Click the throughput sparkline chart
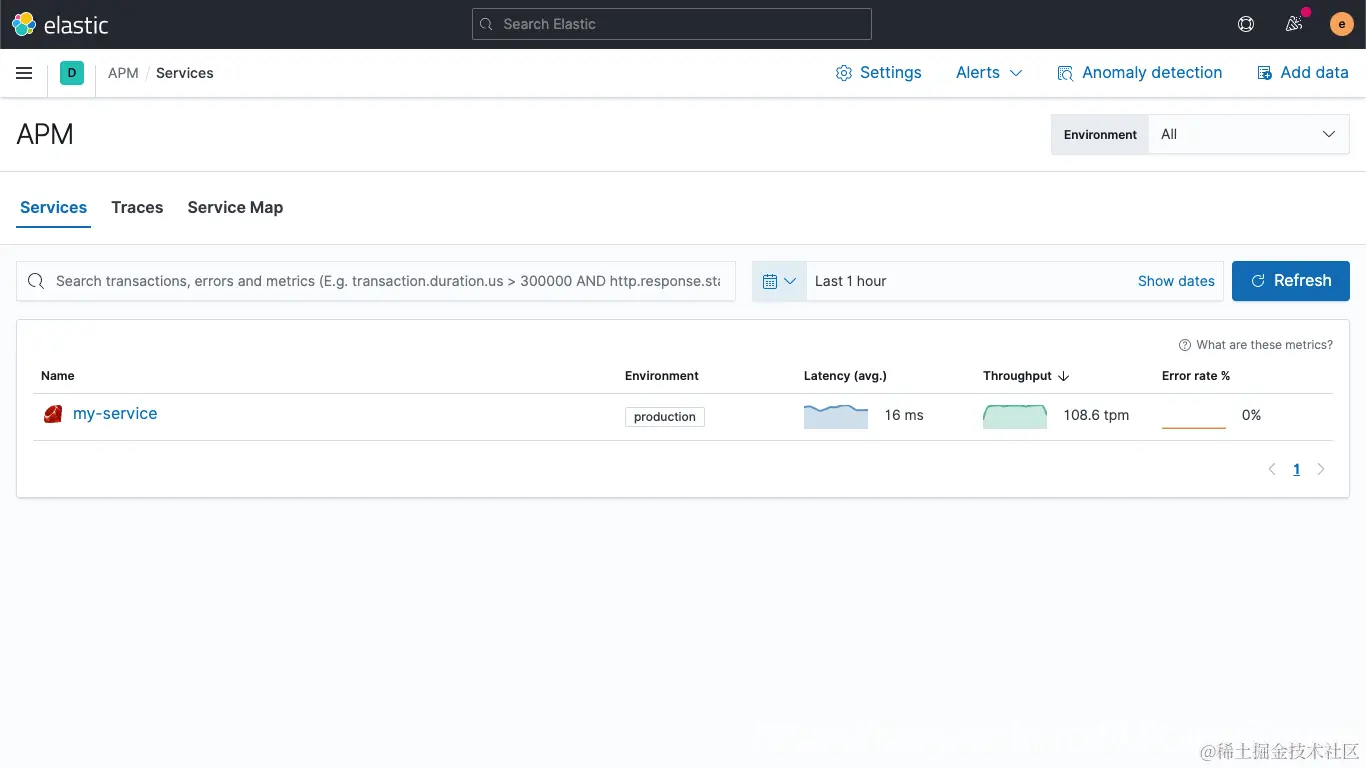The height and width of the screenshot is (768, 1366). click(1015, 416)
